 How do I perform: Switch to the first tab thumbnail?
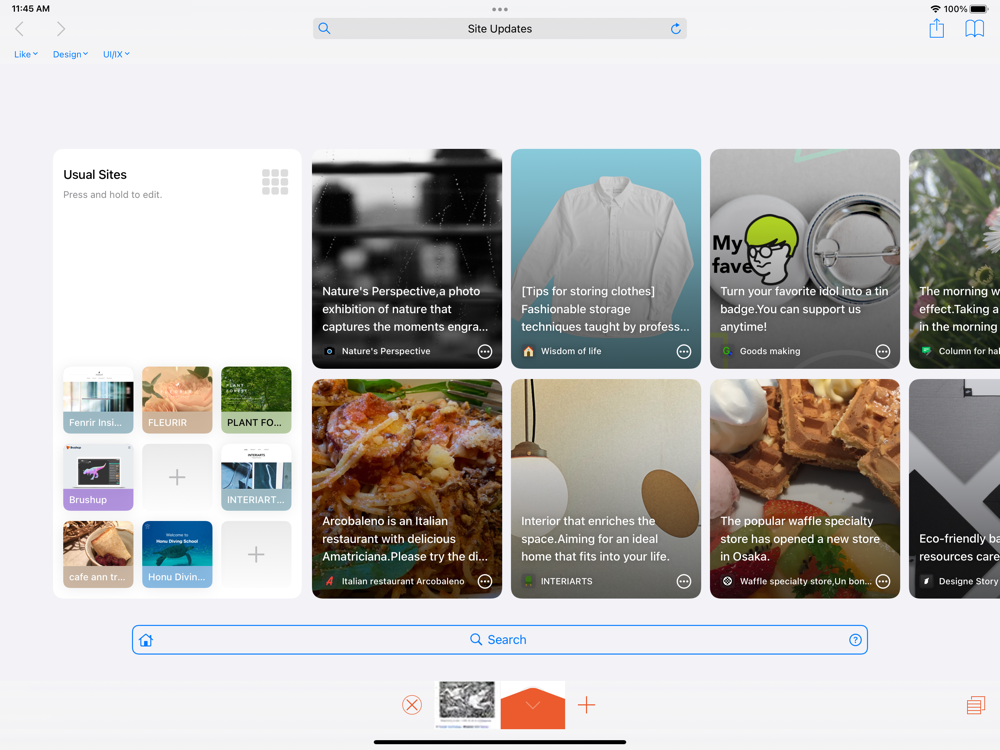point(467,704)
